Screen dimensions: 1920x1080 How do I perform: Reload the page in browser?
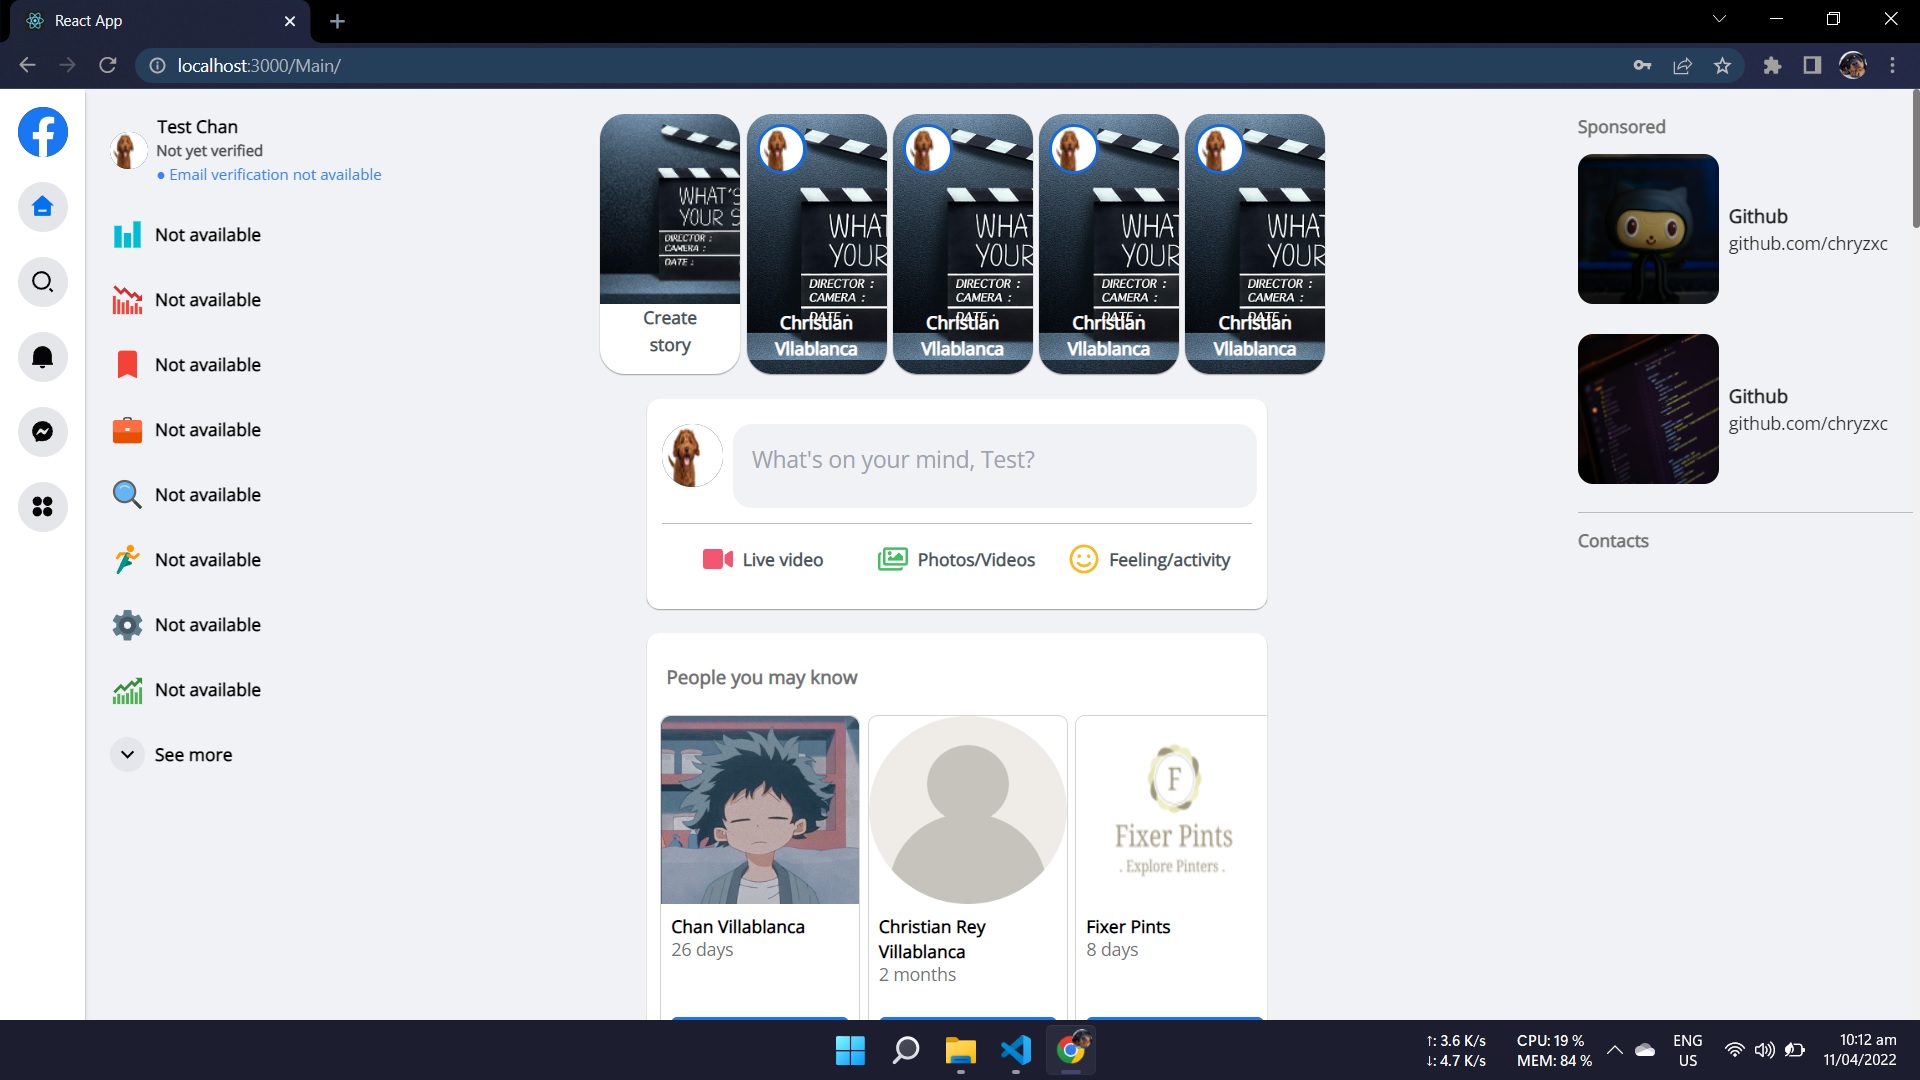[x=108, y=65]
